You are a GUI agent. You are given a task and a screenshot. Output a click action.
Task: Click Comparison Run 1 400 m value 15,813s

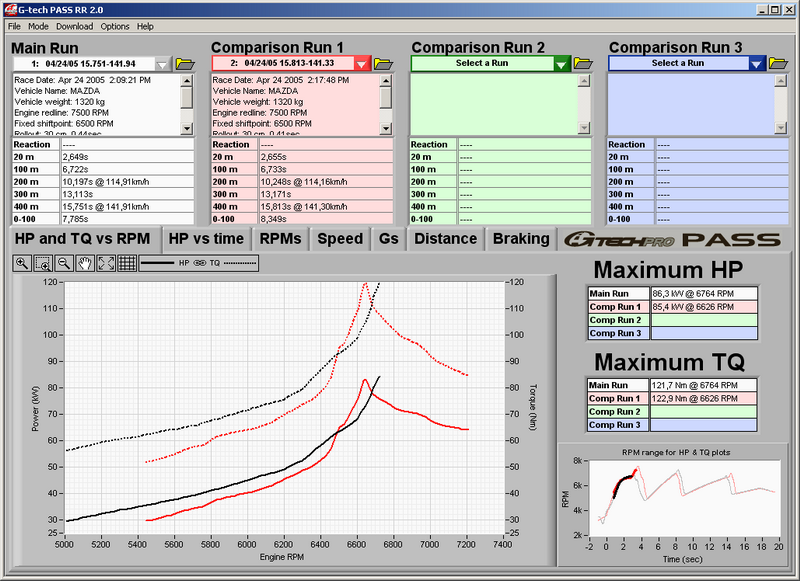tap(326, 207)
